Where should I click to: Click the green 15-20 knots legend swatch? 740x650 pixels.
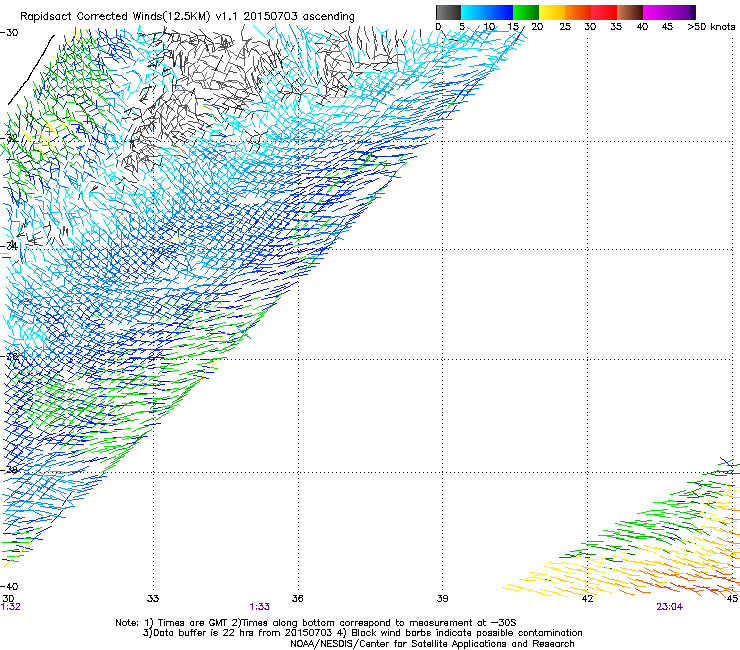coord(526,12)
